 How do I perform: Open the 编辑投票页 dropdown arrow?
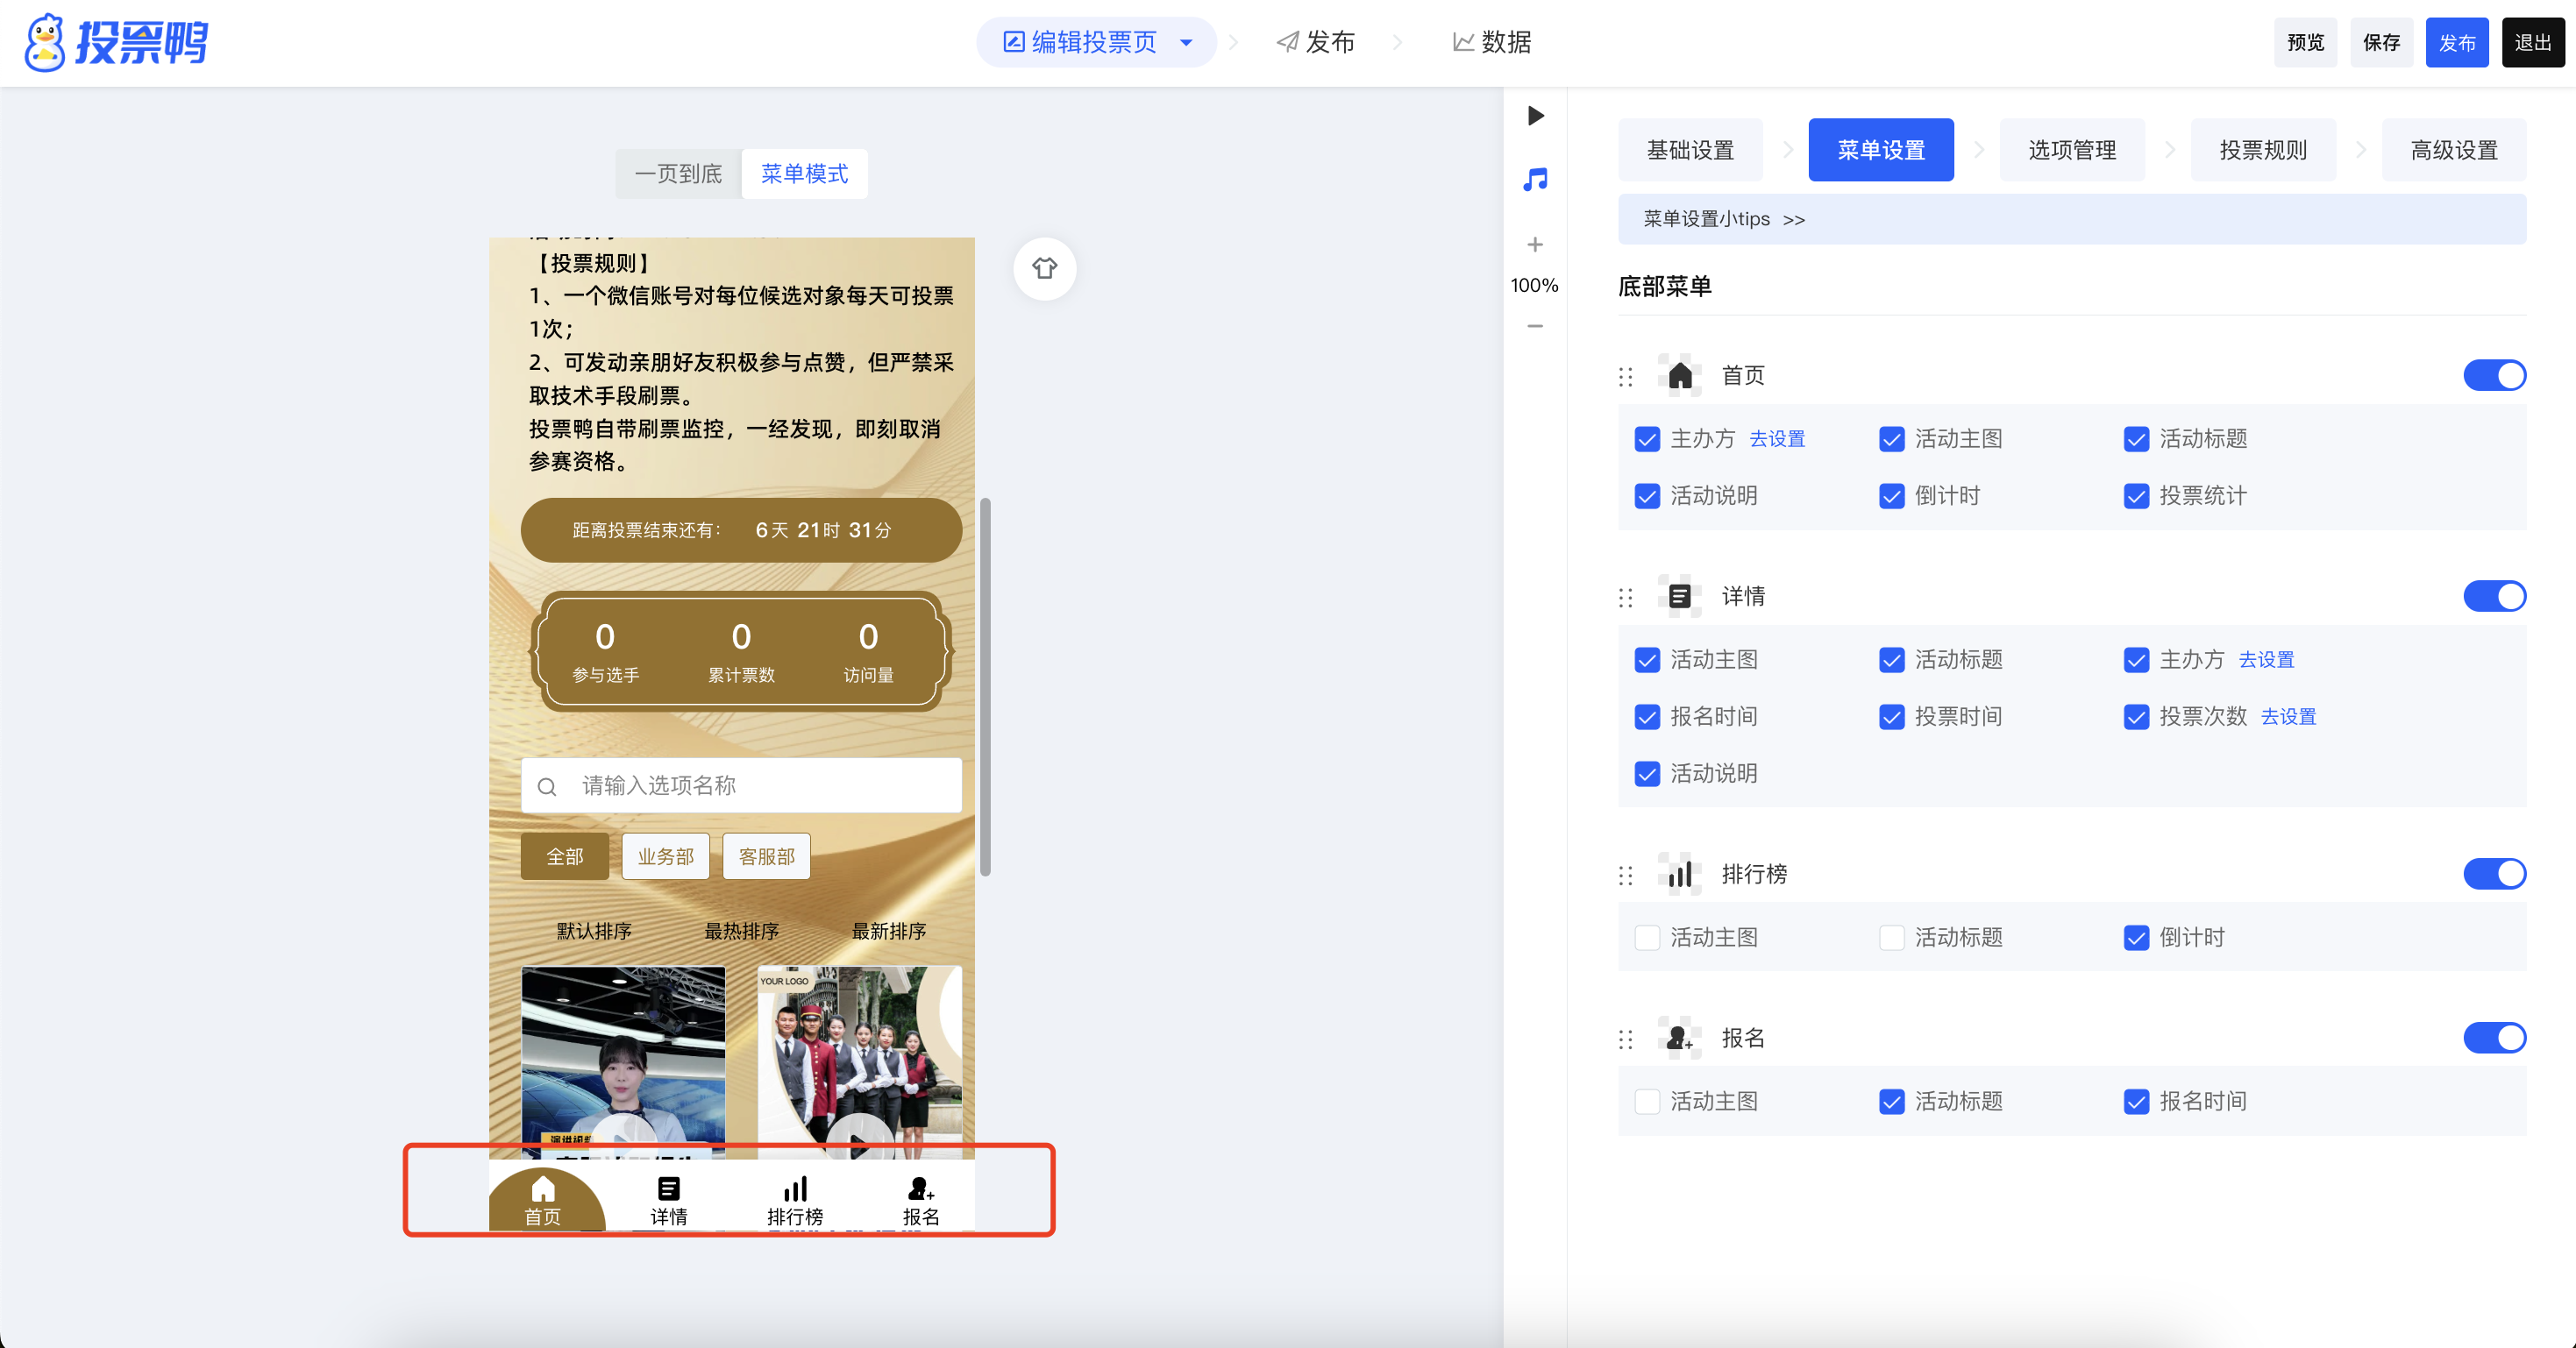pos(1186,43)
